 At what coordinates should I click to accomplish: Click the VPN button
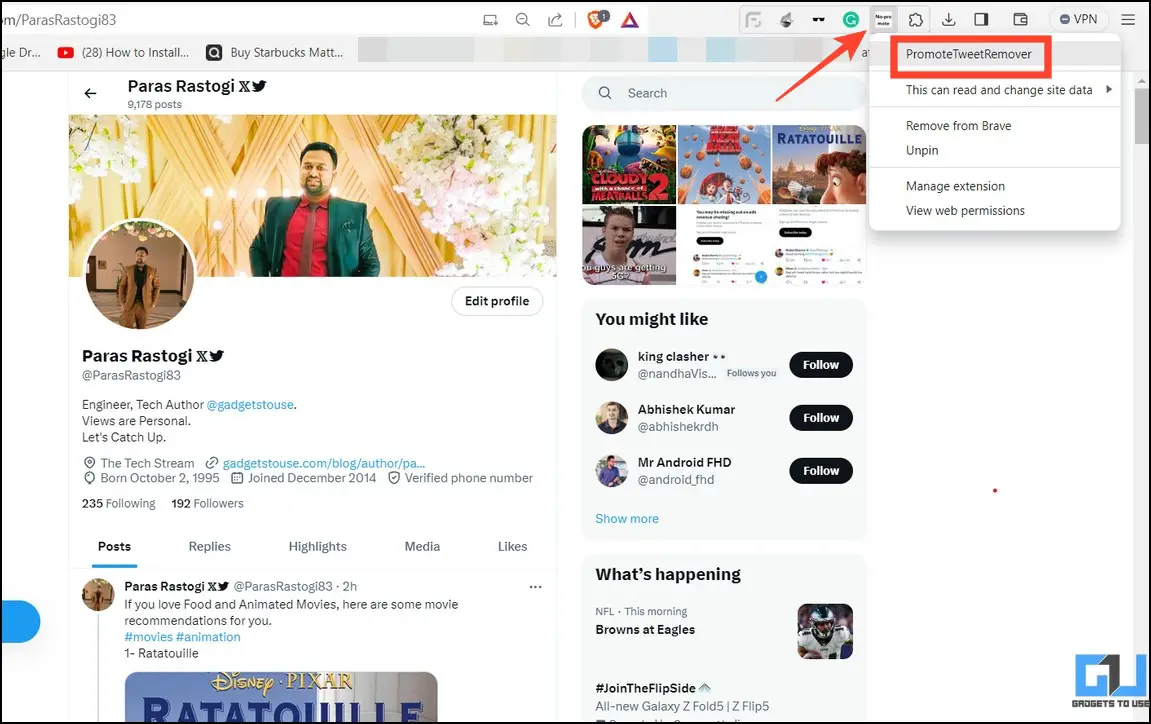pyautogui.click(x=1078, y=20)
